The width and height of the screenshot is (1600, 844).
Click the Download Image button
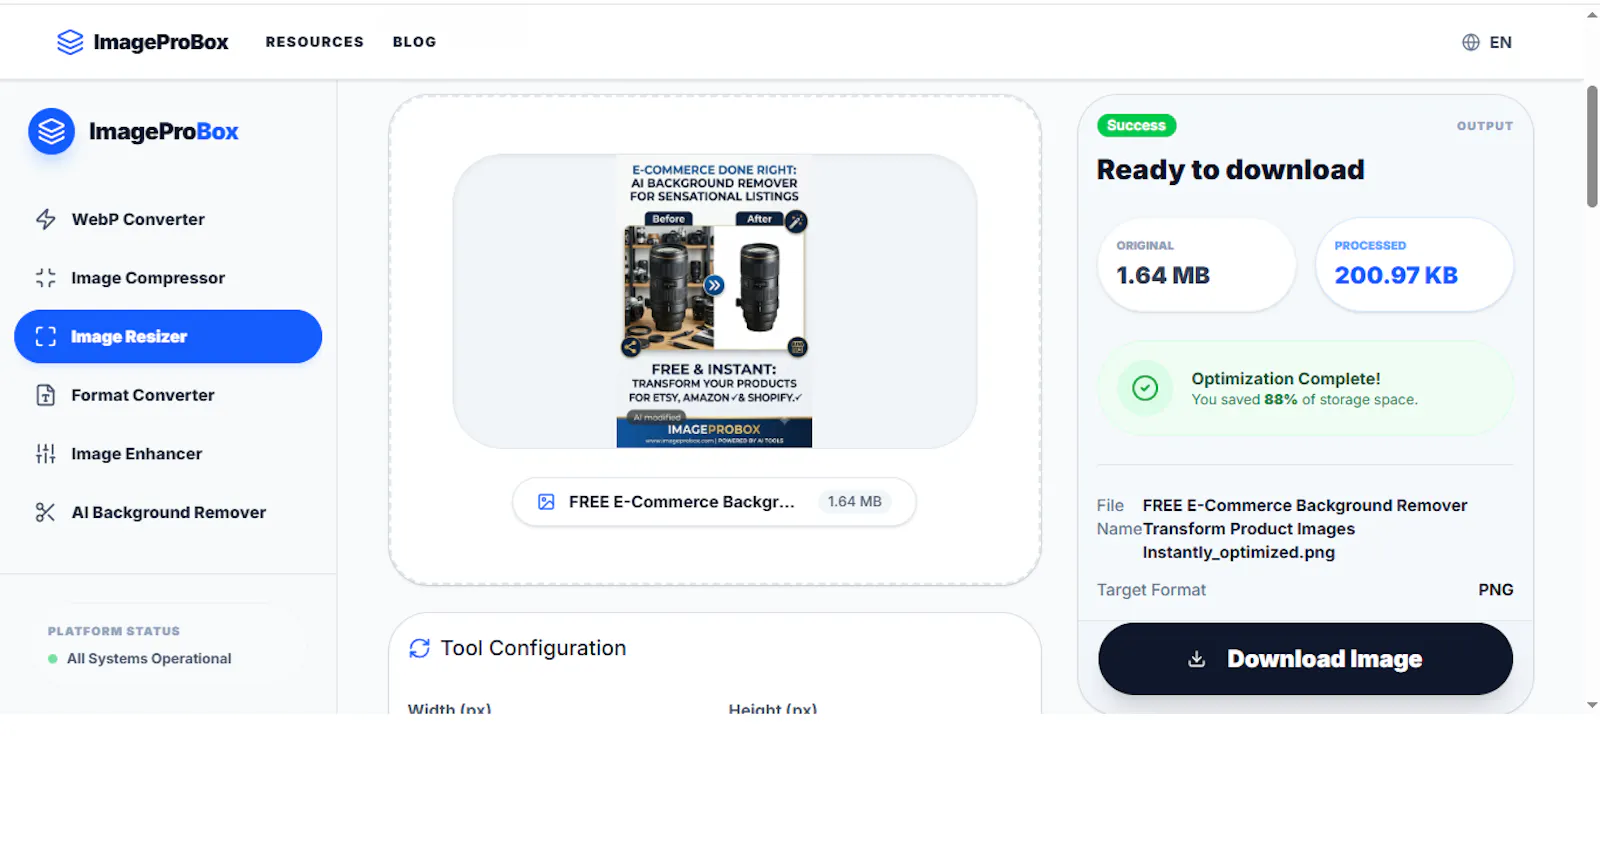click(1305, 659)
